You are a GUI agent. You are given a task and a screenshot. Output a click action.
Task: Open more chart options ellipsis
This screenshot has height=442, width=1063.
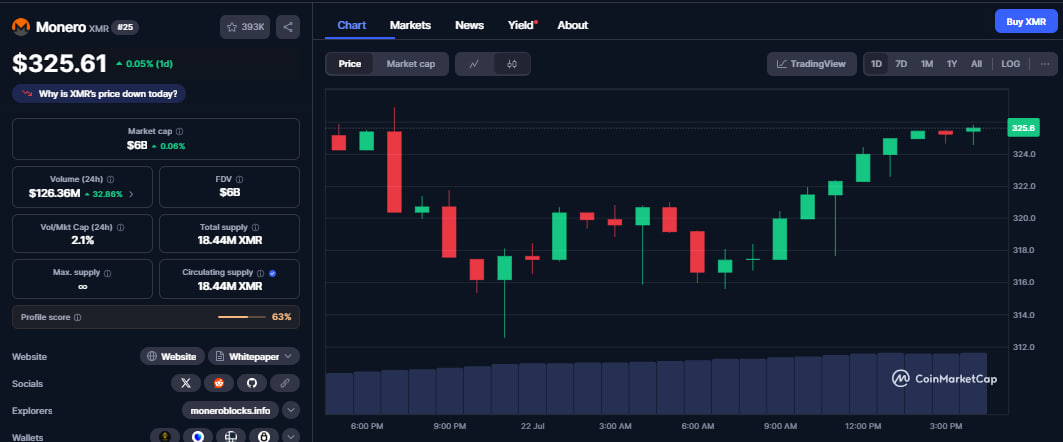coord(1045,64)
